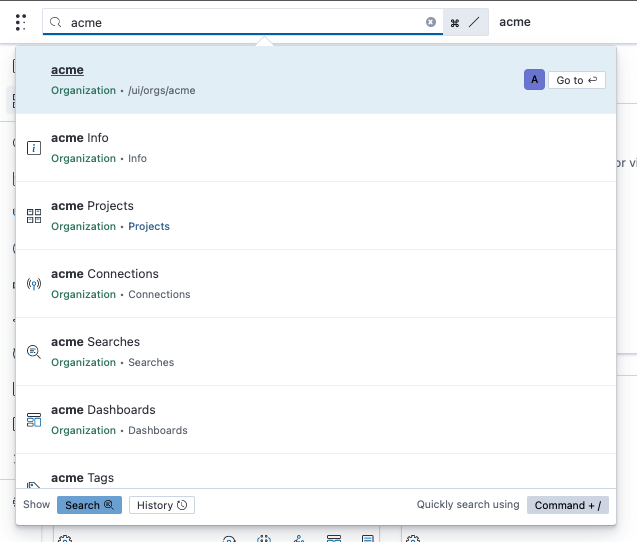Select the acme Connections result

click(x=316, y=284)
